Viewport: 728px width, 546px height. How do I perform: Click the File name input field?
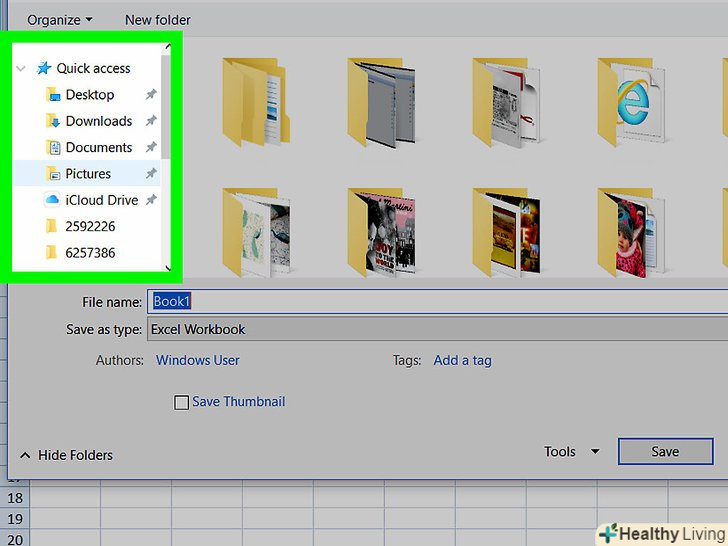pos(438,301)
